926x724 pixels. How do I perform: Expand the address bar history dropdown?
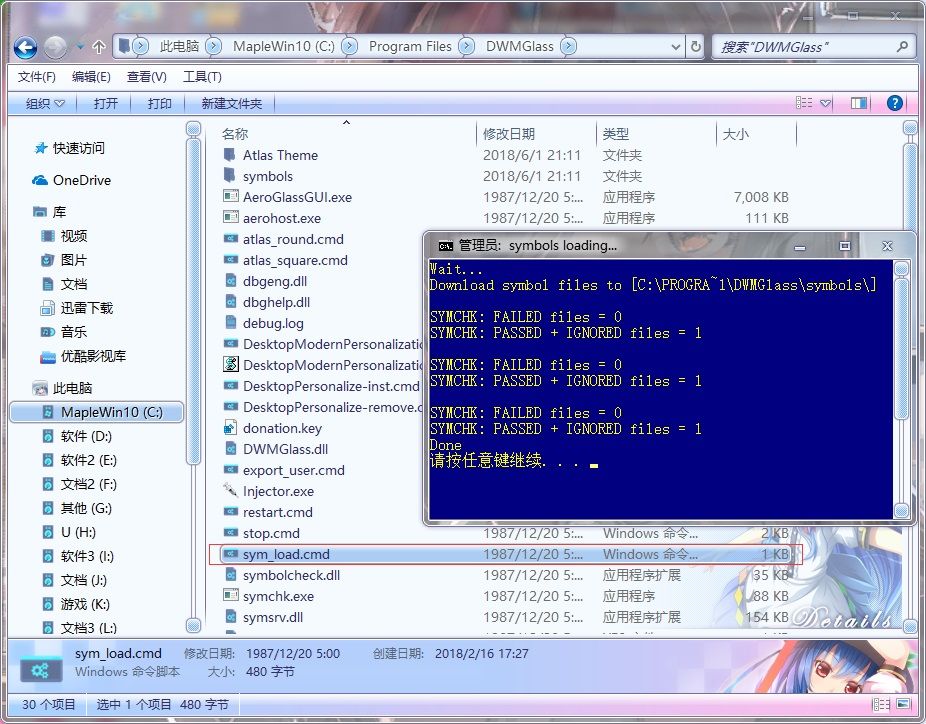pyautogui.click(x=676, y=47)
